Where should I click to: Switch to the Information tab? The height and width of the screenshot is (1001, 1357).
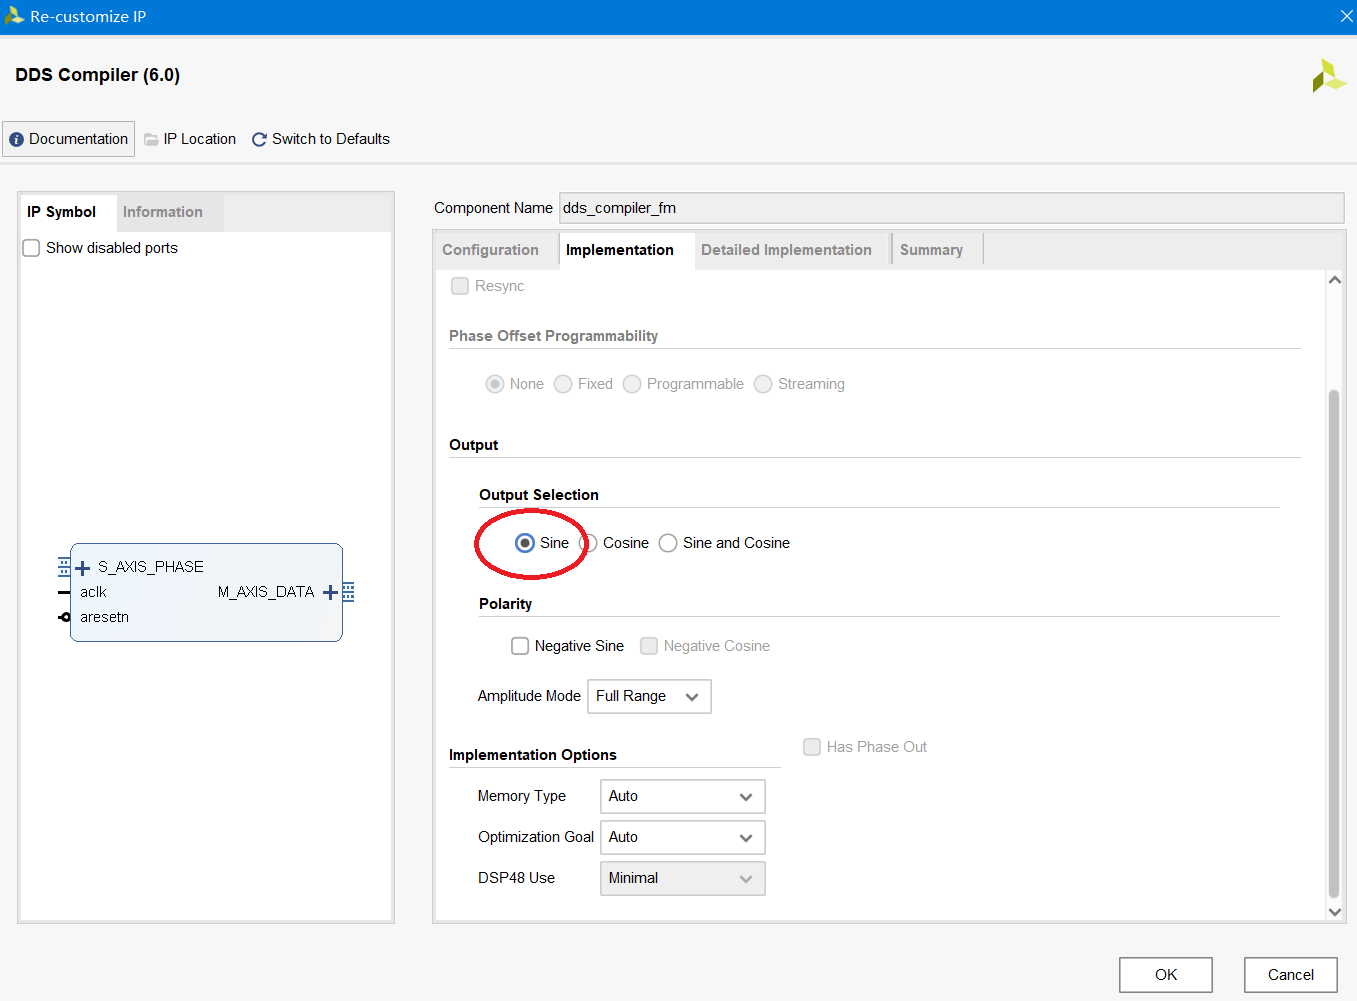pos(163,212)
